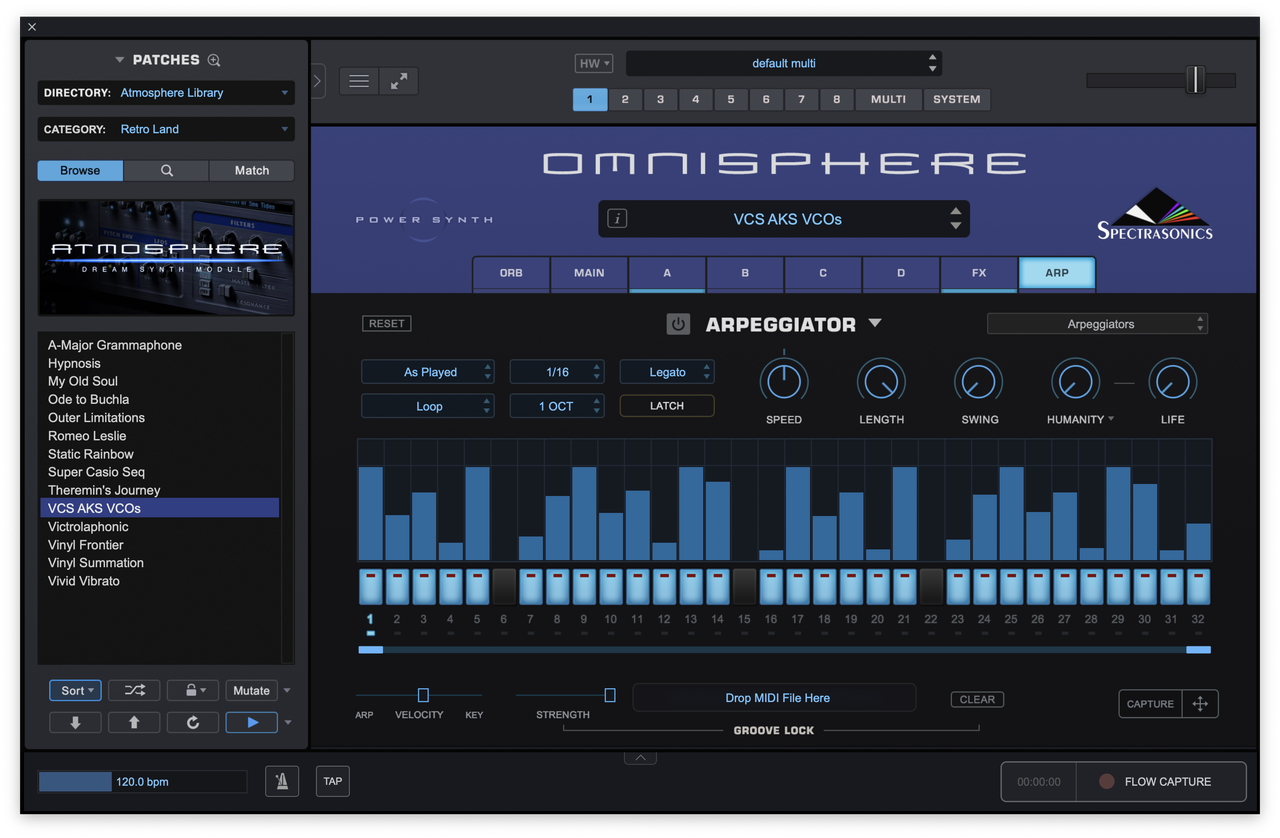Switch to the FX tab
Image resolution: width=1280 pixels, height=838 pixels.
[979, 273]
